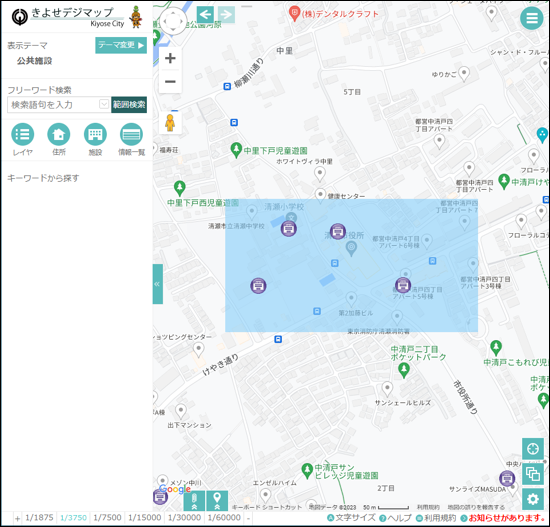Click the 中清戸二丁目ポケットパーク marker
Image resolution: width=550 pixels, height=527 pixels.
(x=404, y=371)
